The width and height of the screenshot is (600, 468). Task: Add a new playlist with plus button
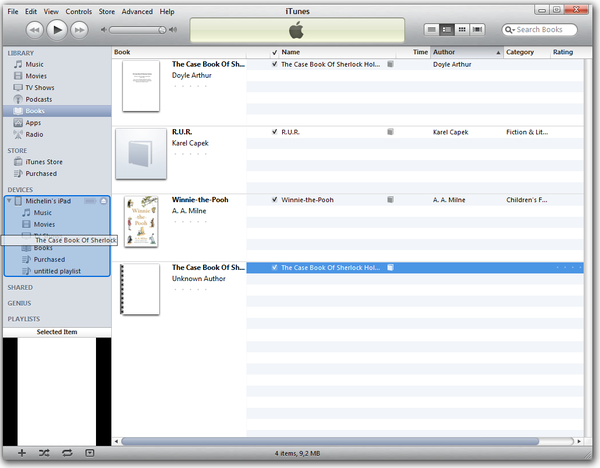(x=22, y=453)
